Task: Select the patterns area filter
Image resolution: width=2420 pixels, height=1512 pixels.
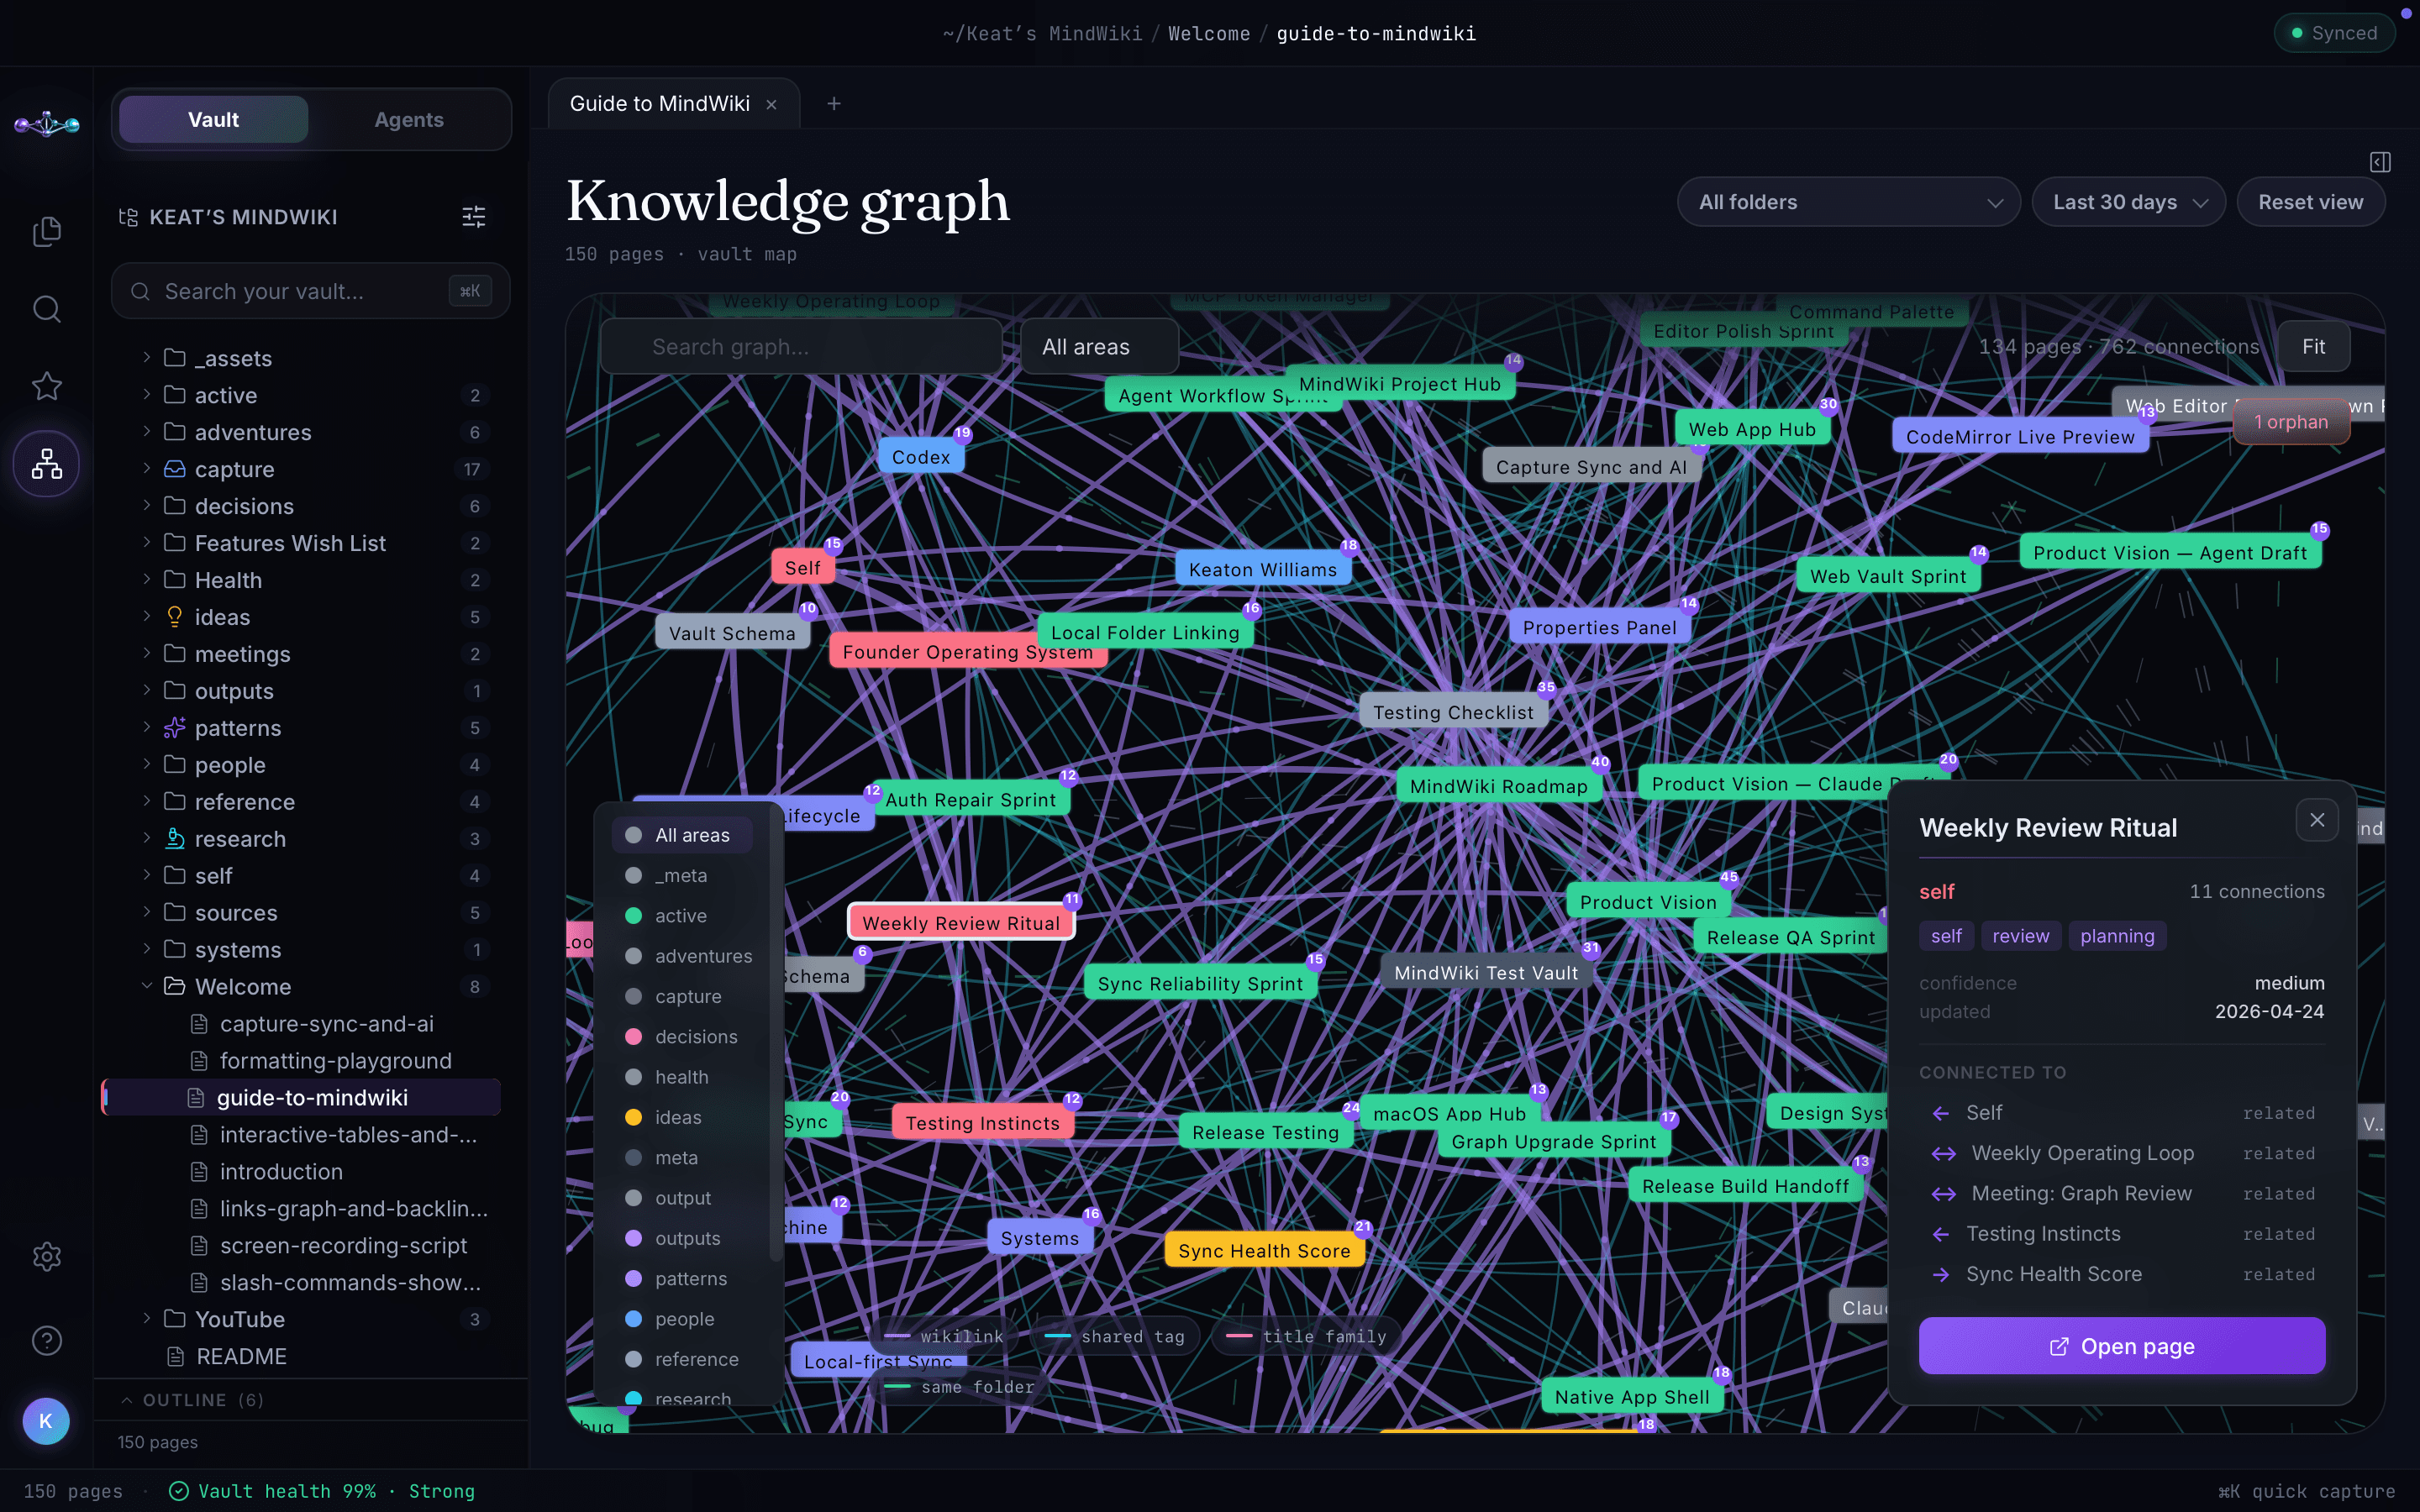Action: 683,1279
